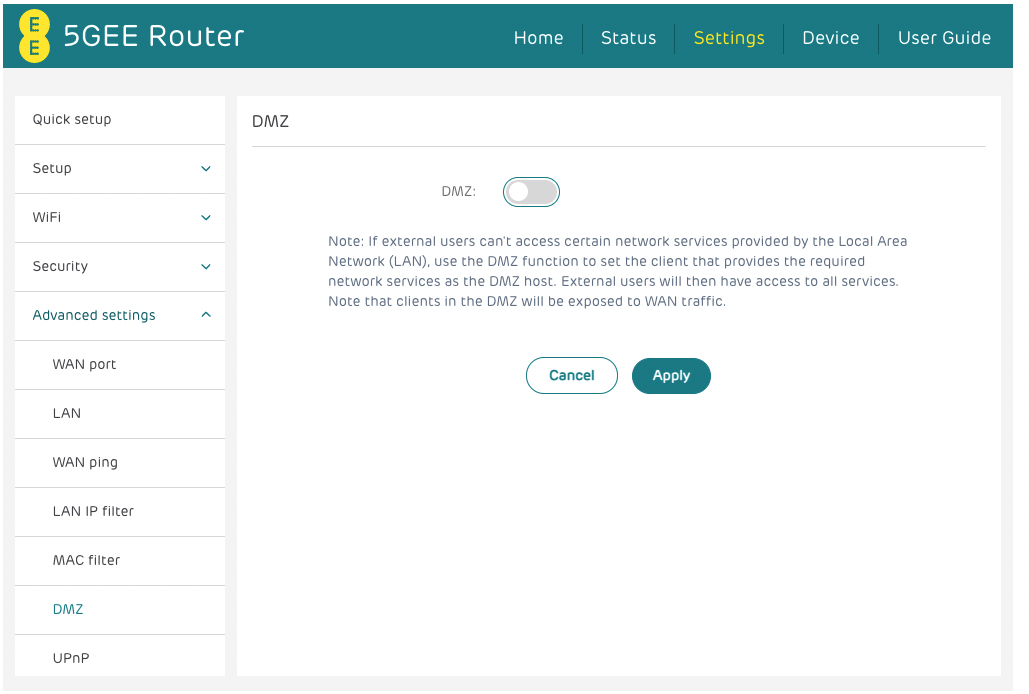1029x694 pixels.
Task: Expand the Setup section chevron
Action: click(206, 169)
